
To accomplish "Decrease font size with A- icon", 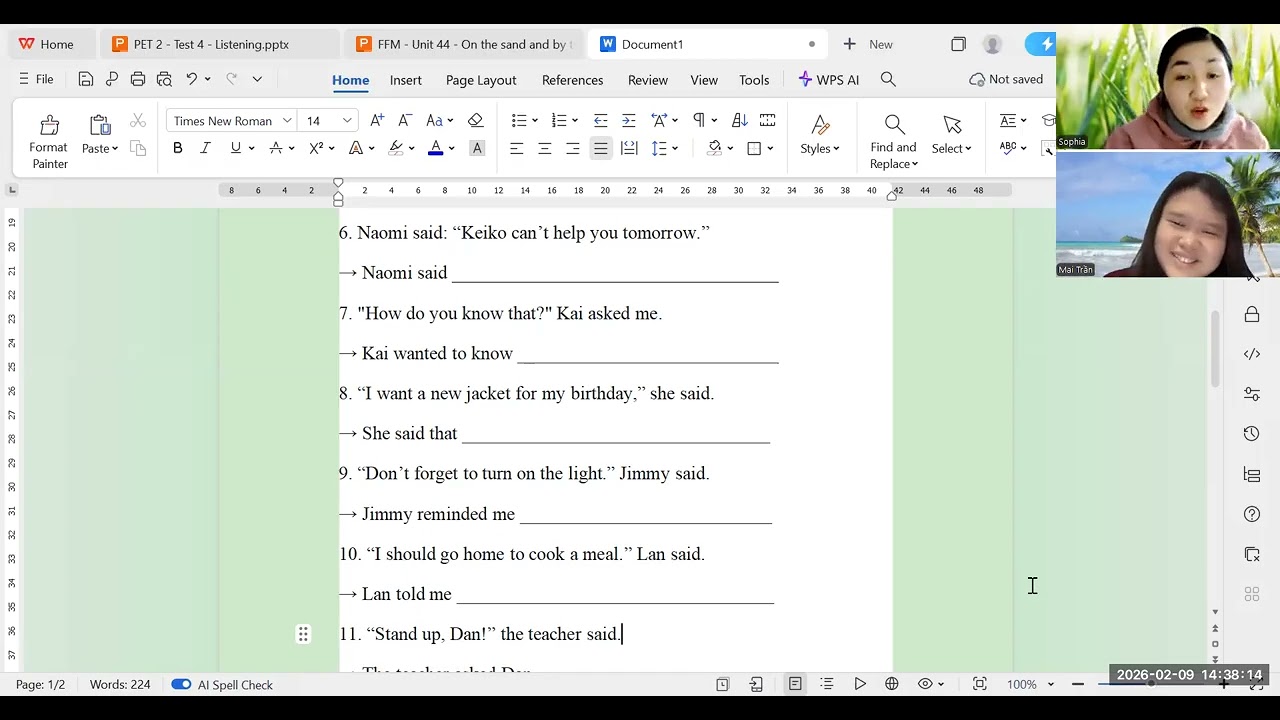I will (x=405, y=120).
